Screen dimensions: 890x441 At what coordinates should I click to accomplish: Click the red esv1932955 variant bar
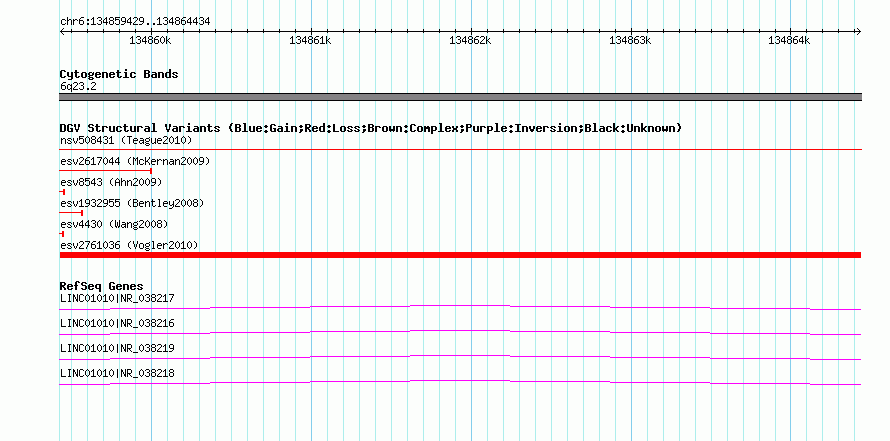click(72, 213)
